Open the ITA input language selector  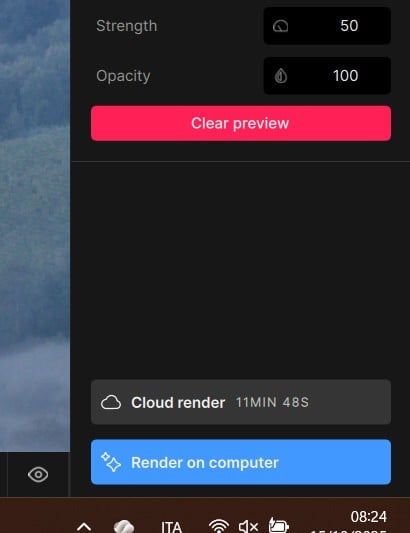pos(171,527)
